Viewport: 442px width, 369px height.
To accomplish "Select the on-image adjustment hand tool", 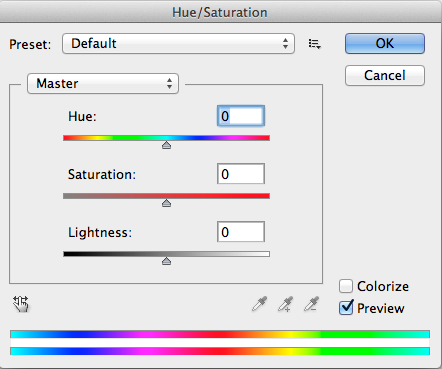I will (21, 304).
